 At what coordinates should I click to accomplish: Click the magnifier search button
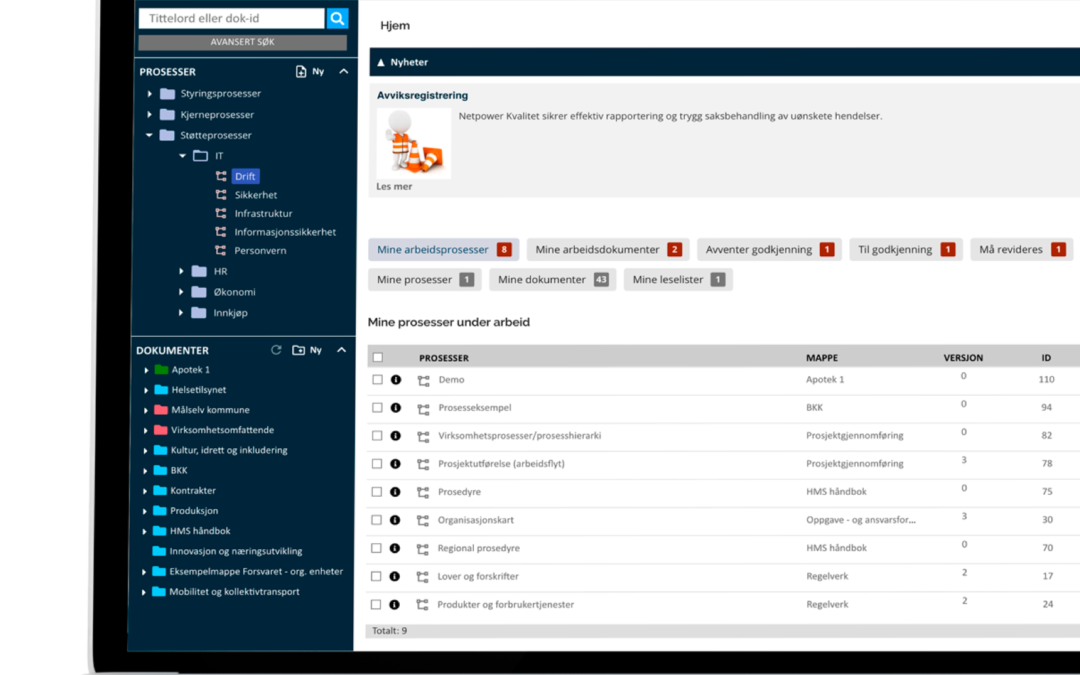coord(337,18)
